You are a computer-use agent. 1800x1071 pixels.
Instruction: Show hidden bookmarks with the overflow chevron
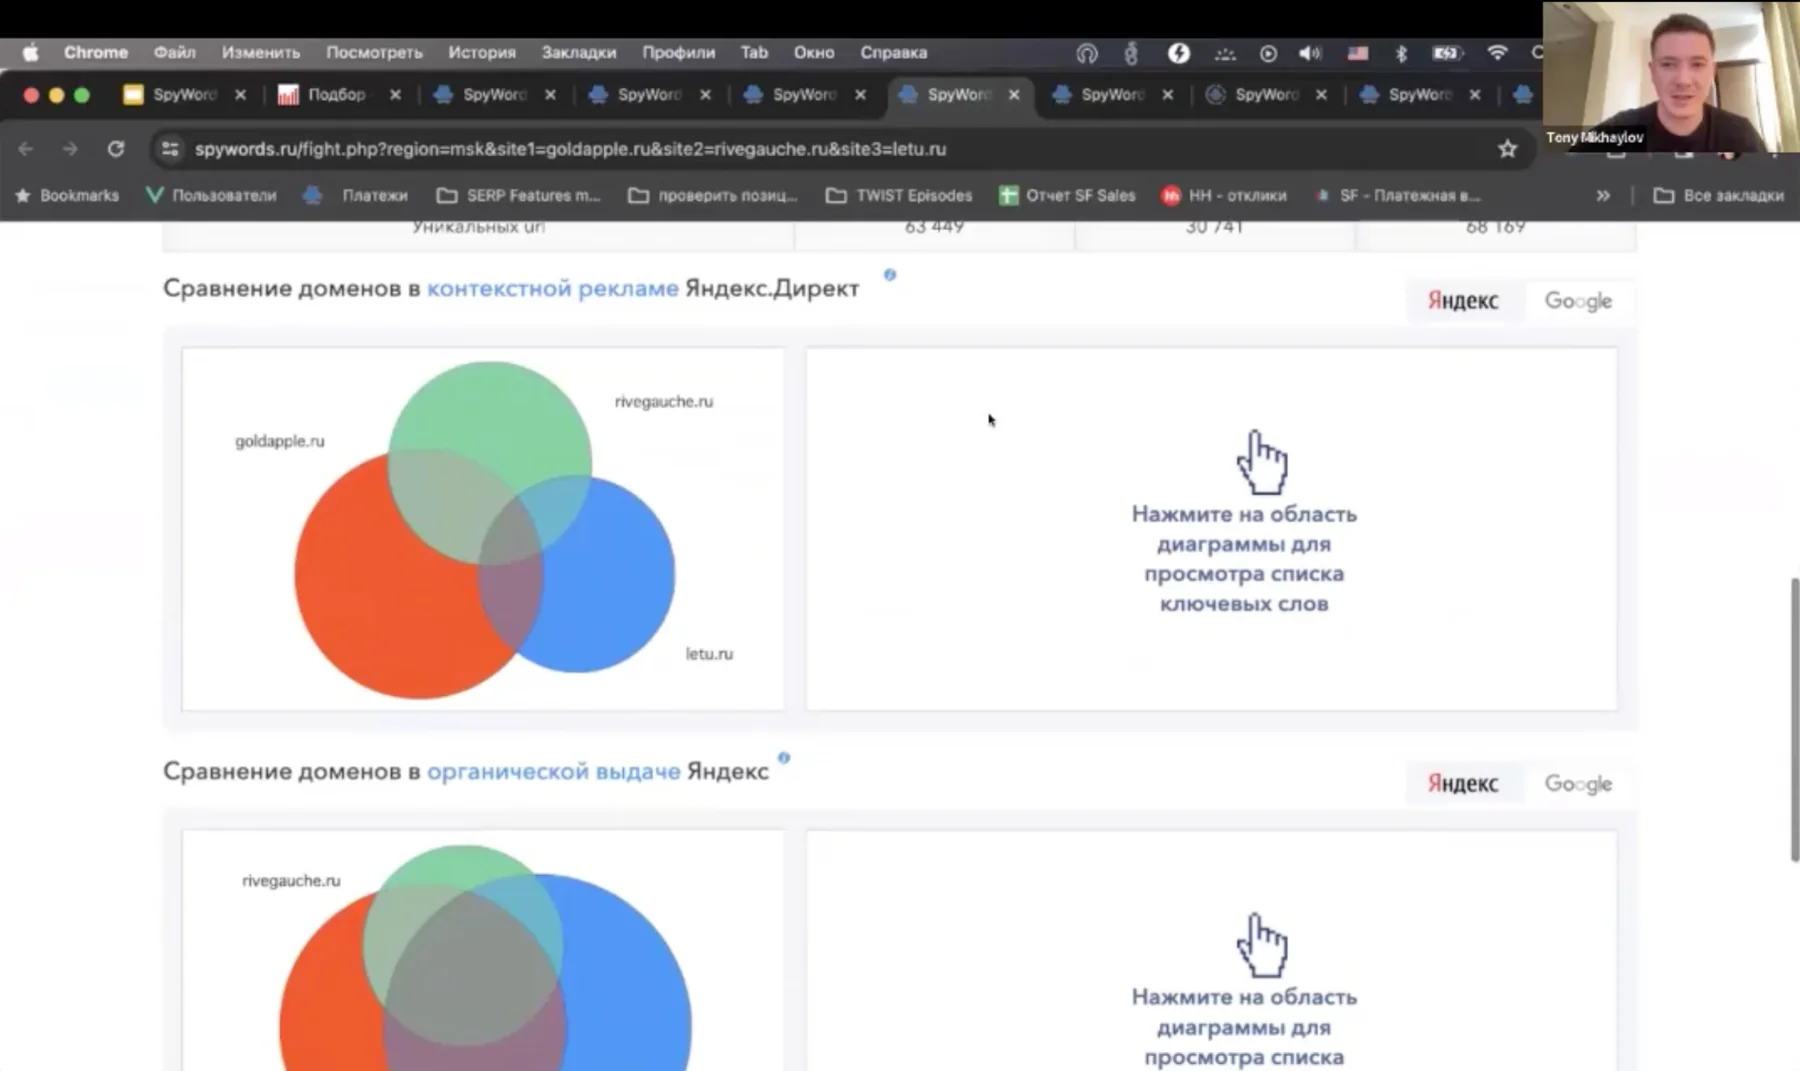1603,196
